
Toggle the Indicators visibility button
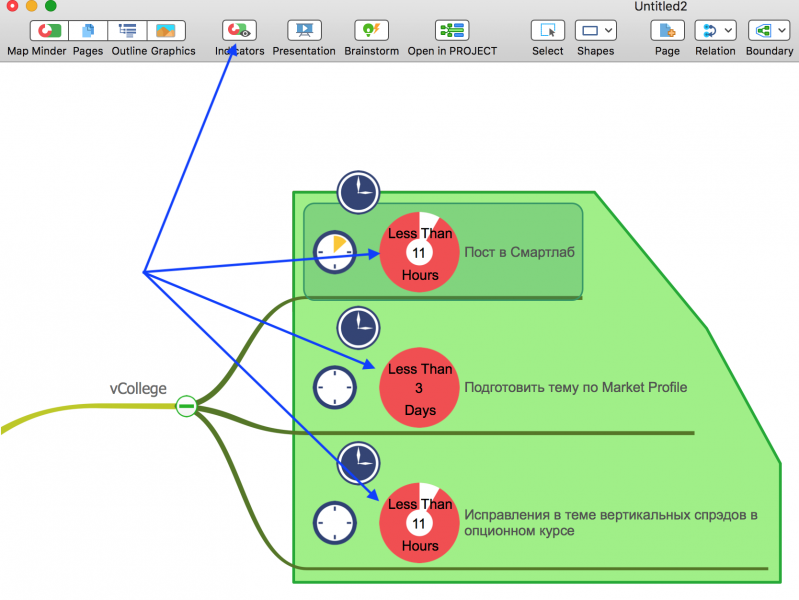click(239, 31)
